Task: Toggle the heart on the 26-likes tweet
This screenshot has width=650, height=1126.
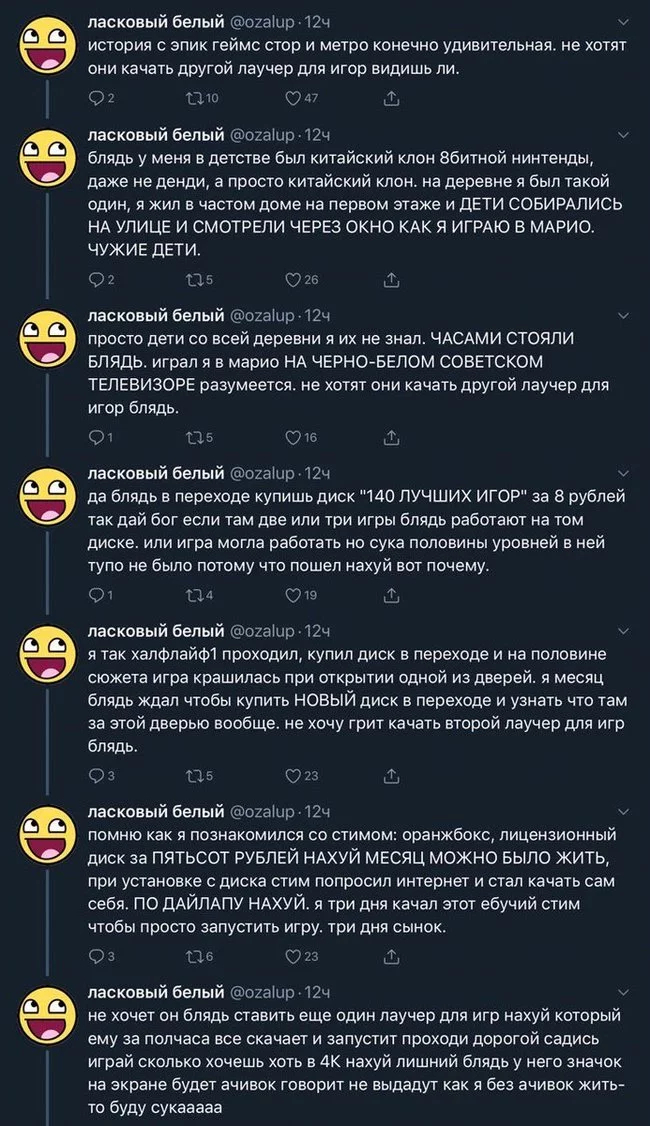Action: click(293, 279)
